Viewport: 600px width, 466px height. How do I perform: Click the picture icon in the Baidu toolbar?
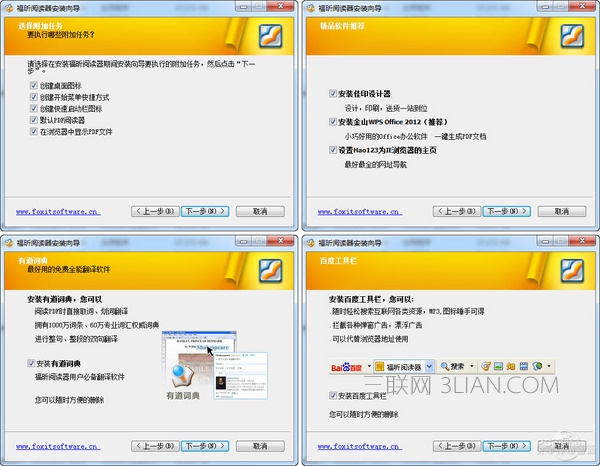[x=498, y=367]
